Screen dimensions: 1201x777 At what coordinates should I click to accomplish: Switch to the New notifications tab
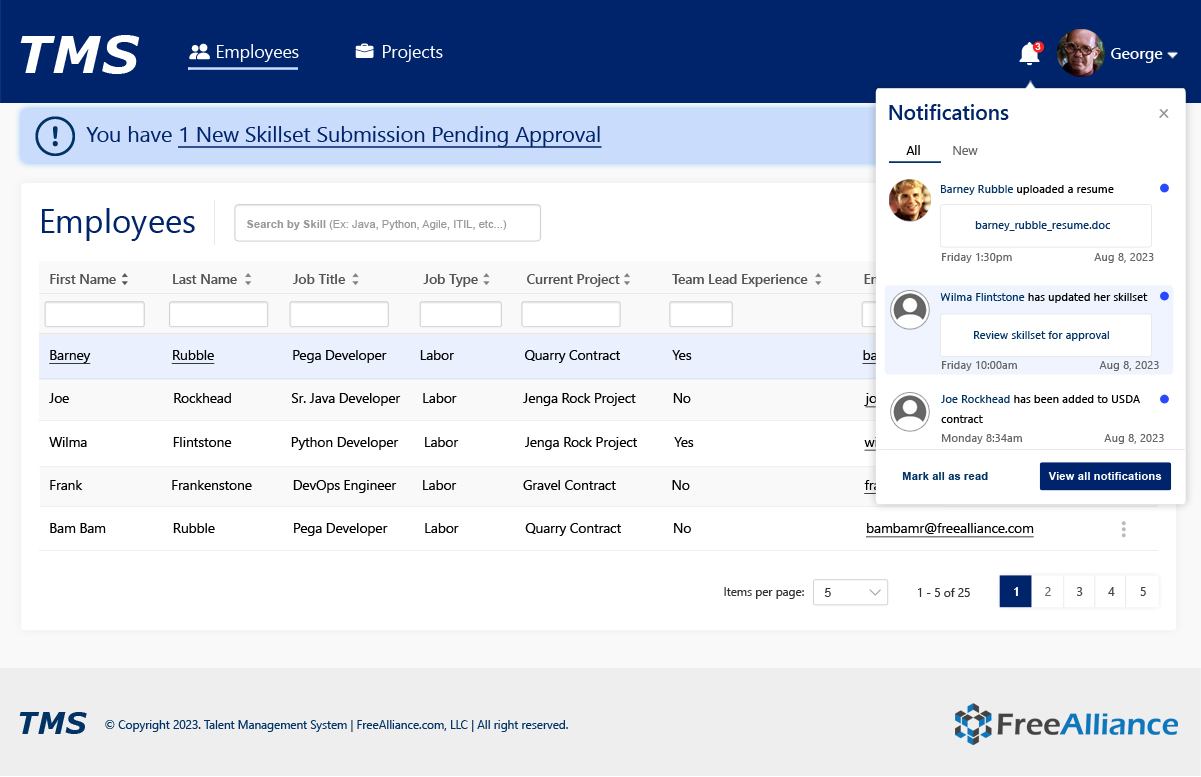[x=964, y=151]
